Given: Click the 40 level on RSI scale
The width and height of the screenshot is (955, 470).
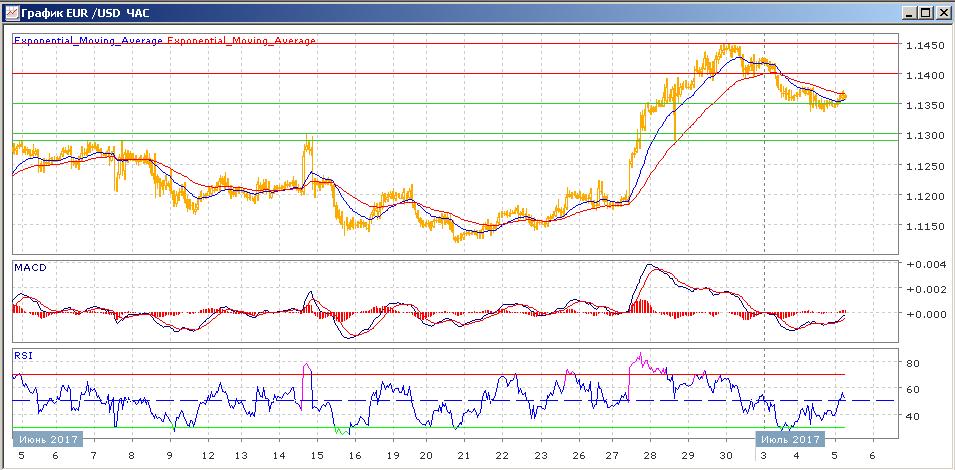Looking at the screenshot, I should coord(910,416).
